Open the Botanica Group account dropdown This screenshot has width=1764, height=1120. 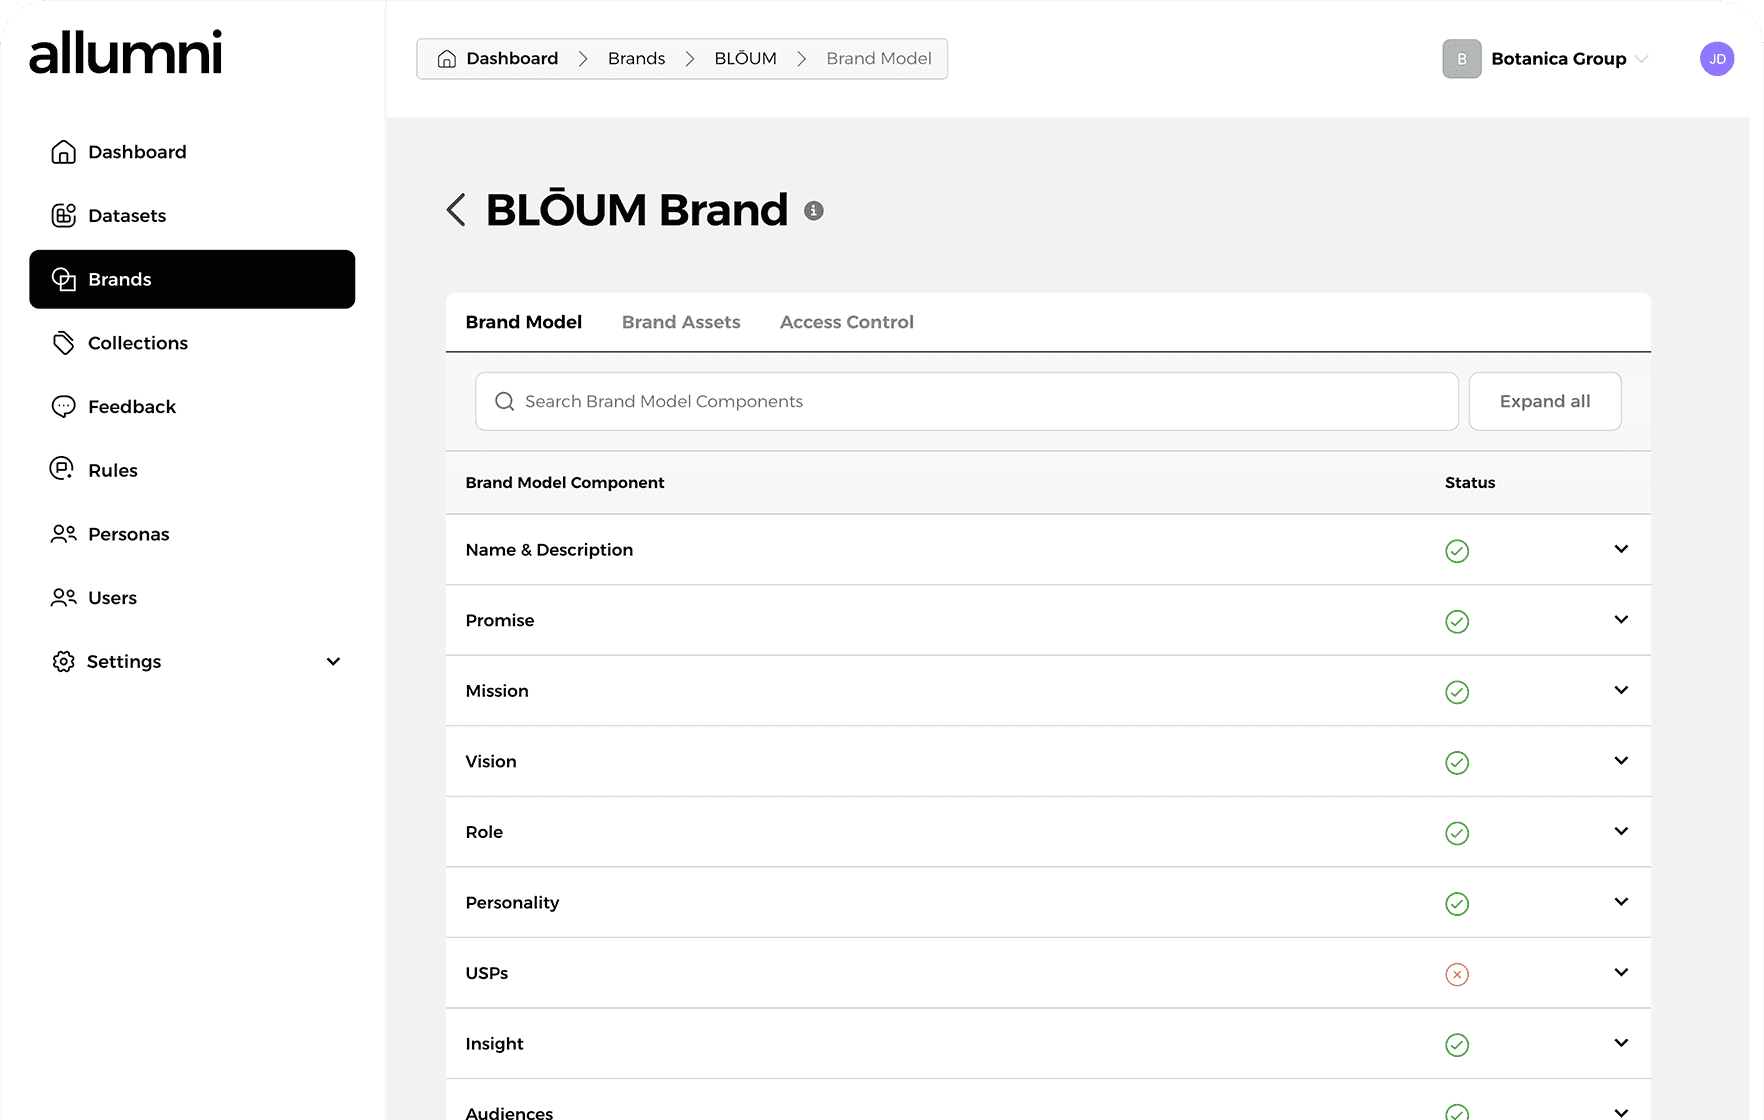coord(1558,58)
